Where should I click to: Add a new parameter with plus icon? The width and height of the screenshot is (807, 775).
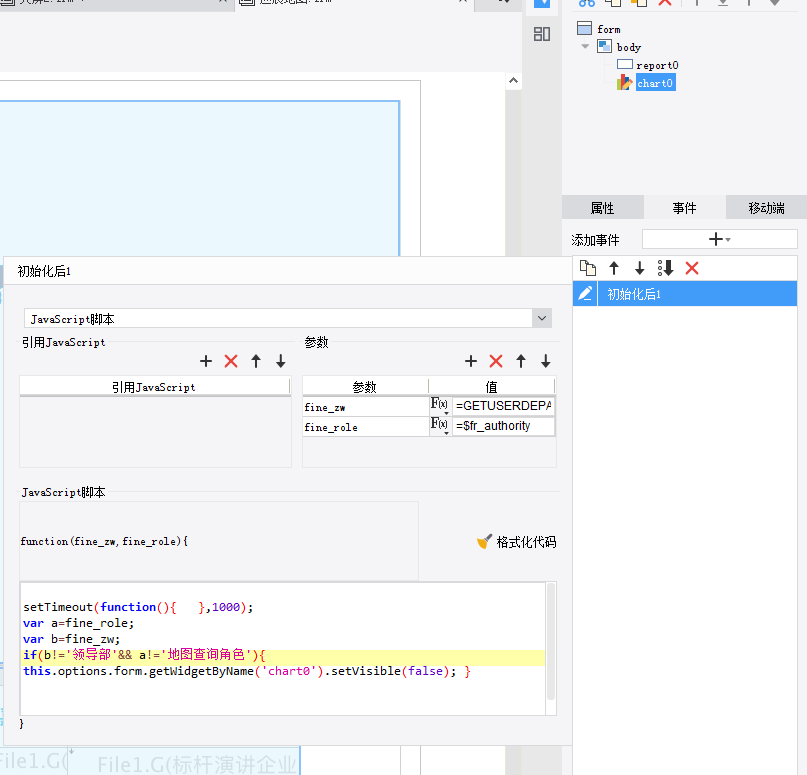[471, 361]
